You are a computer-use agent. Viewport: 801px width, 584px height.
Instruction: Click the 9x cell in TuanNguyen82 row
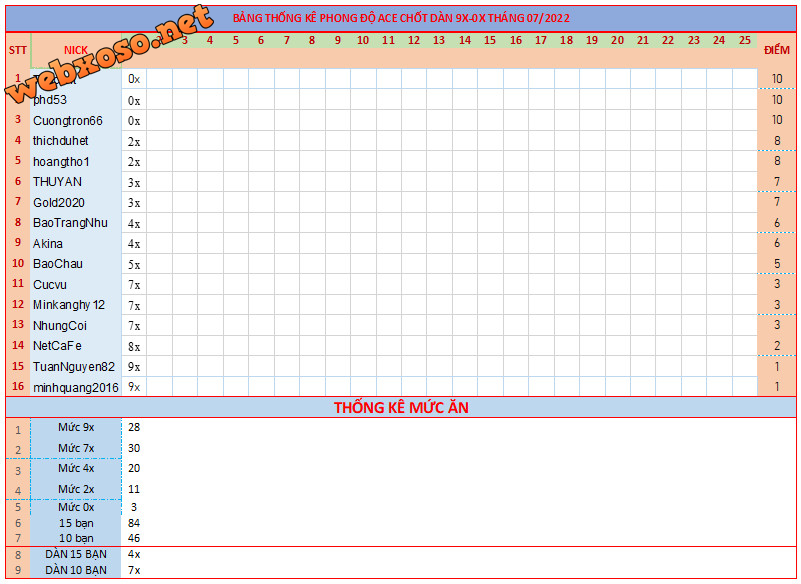tap(134, 367)
